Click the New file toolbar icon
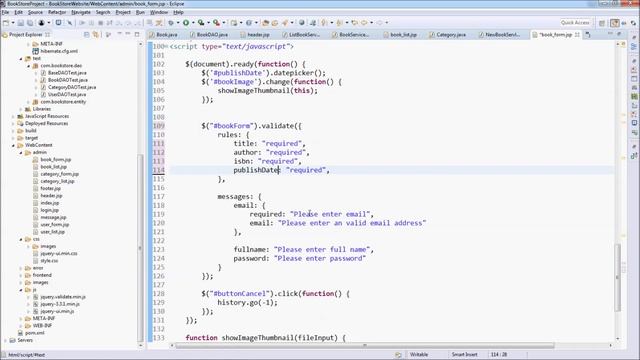640x360 pixels. [x=6, y=23]
